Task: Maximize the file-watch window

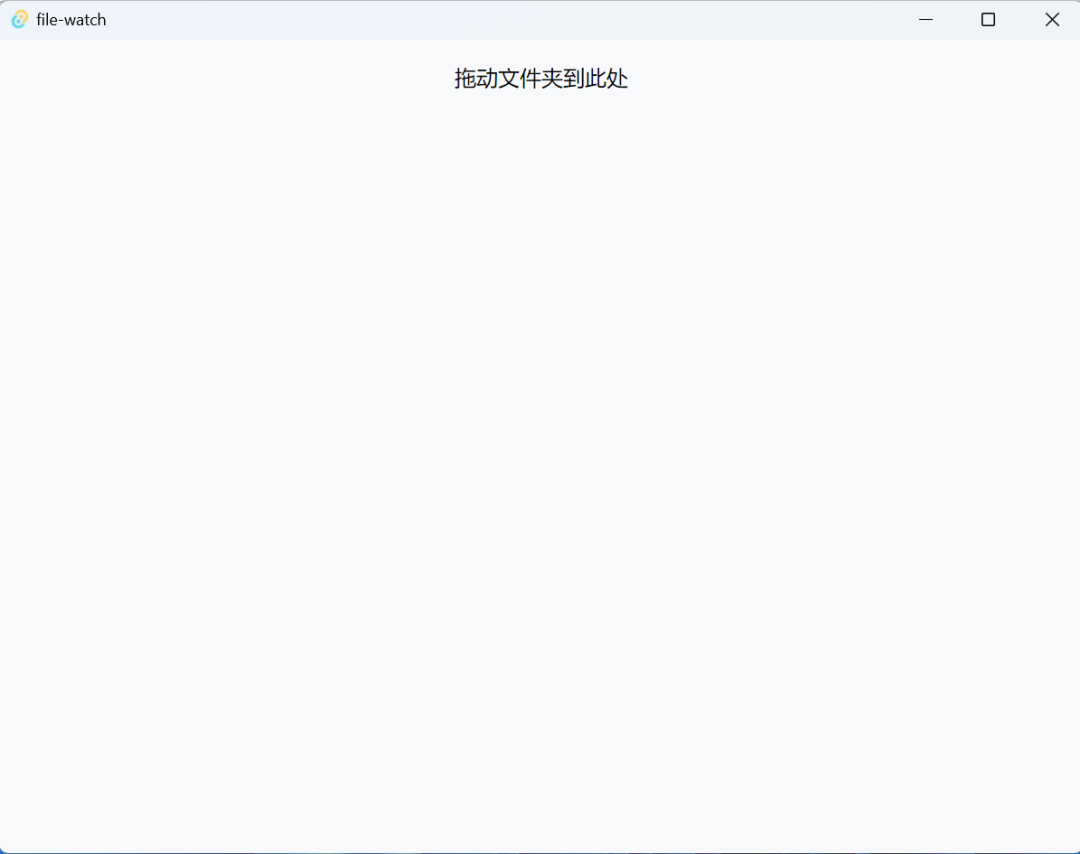Action: [x=988, y=19]
